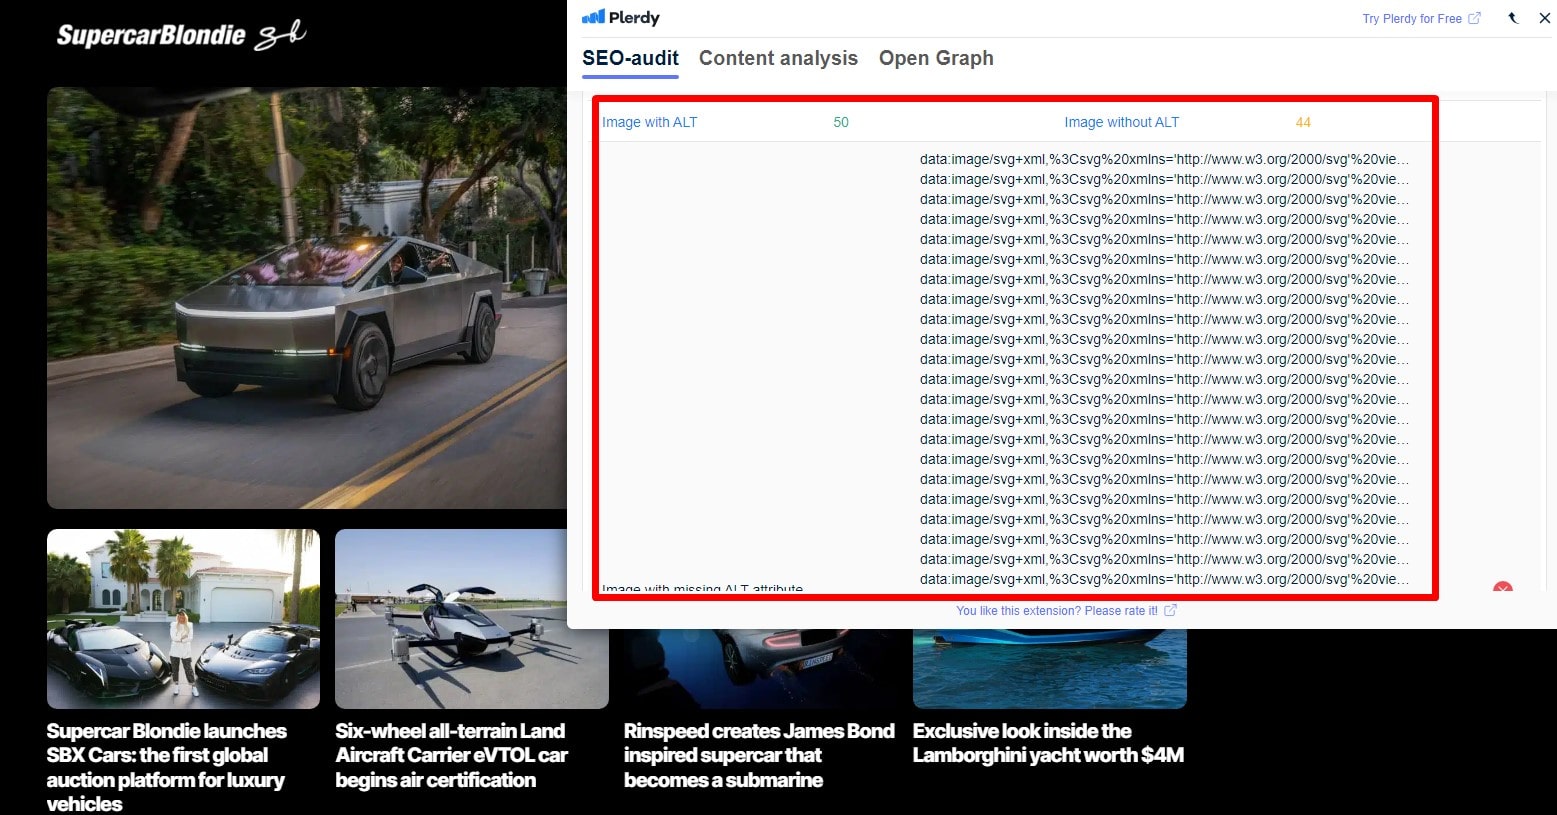Open external-link icon beside Try Plerdy for Free
Screen dimensions: 1557x815
(x=1474, y=18)
